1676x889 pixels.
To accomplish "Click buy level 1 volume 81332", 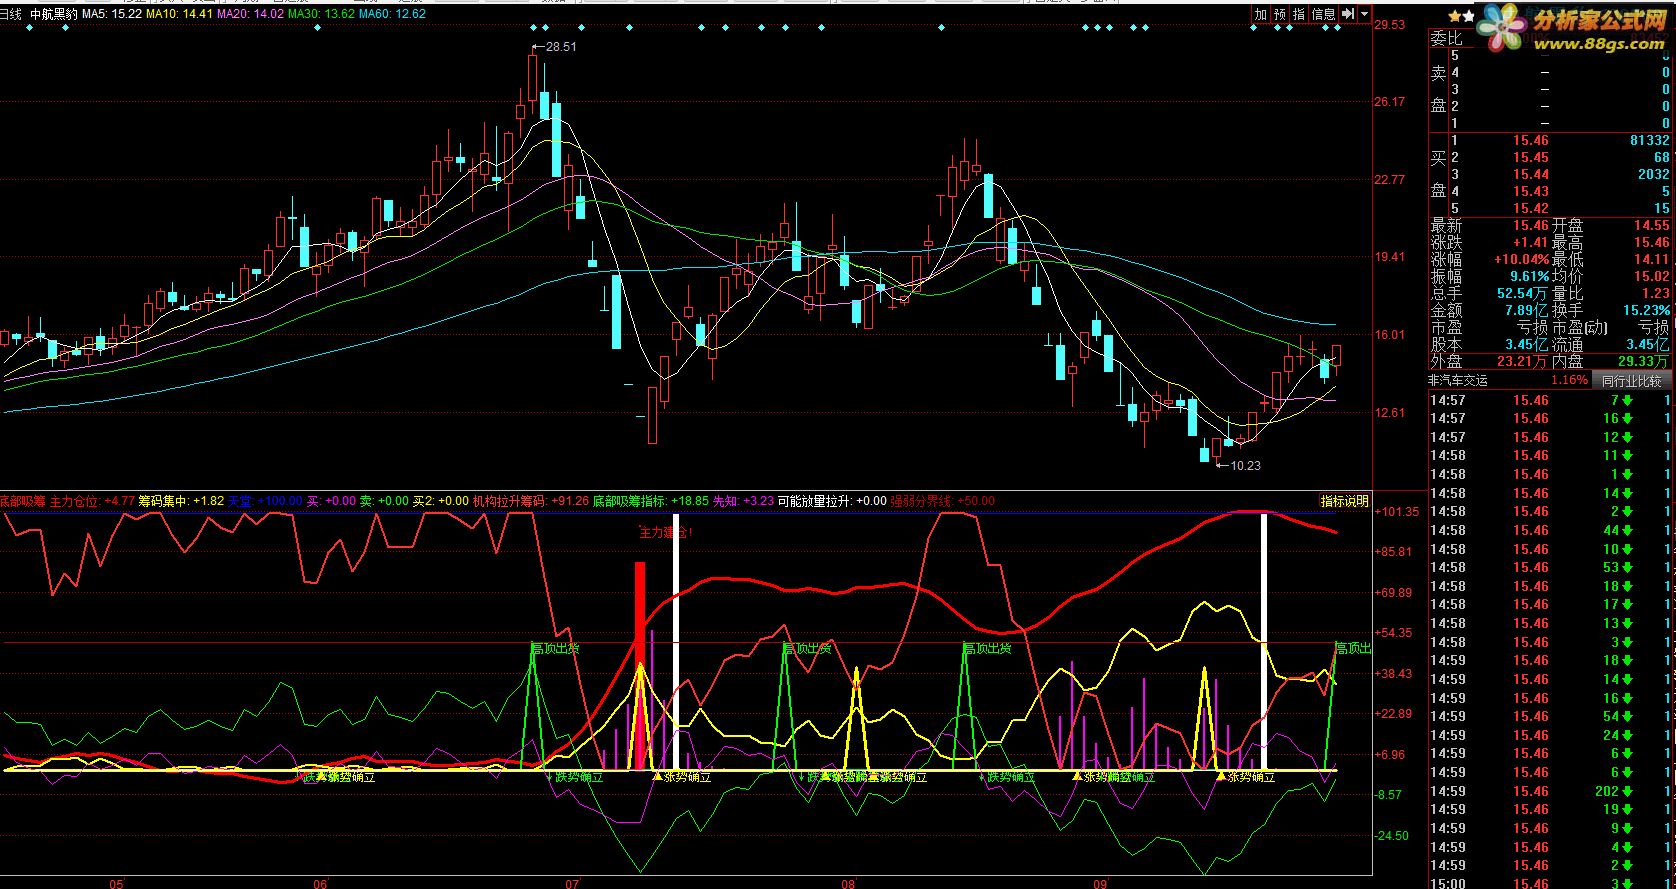I will pos(1649,141).
